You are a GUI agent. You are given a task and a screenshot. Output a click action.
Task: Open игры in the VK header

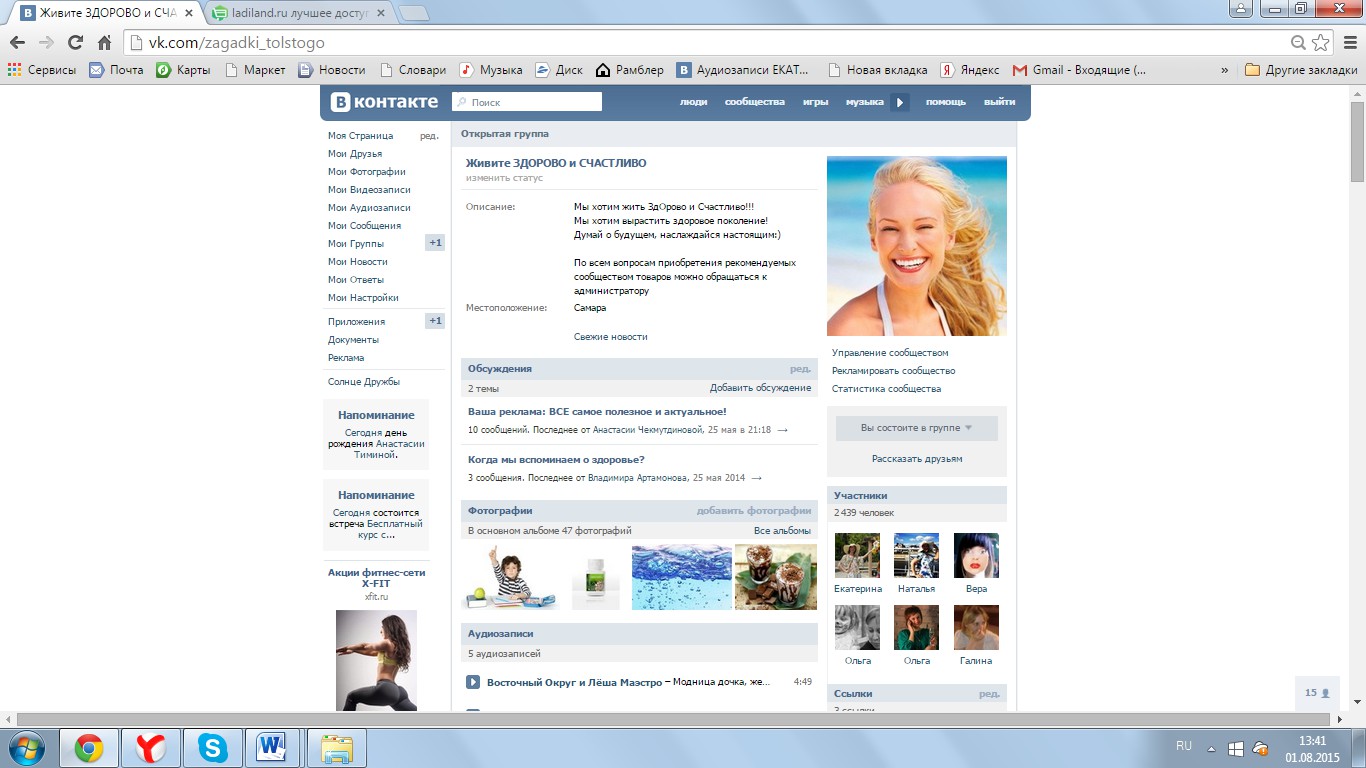click(x=815, y=102)
